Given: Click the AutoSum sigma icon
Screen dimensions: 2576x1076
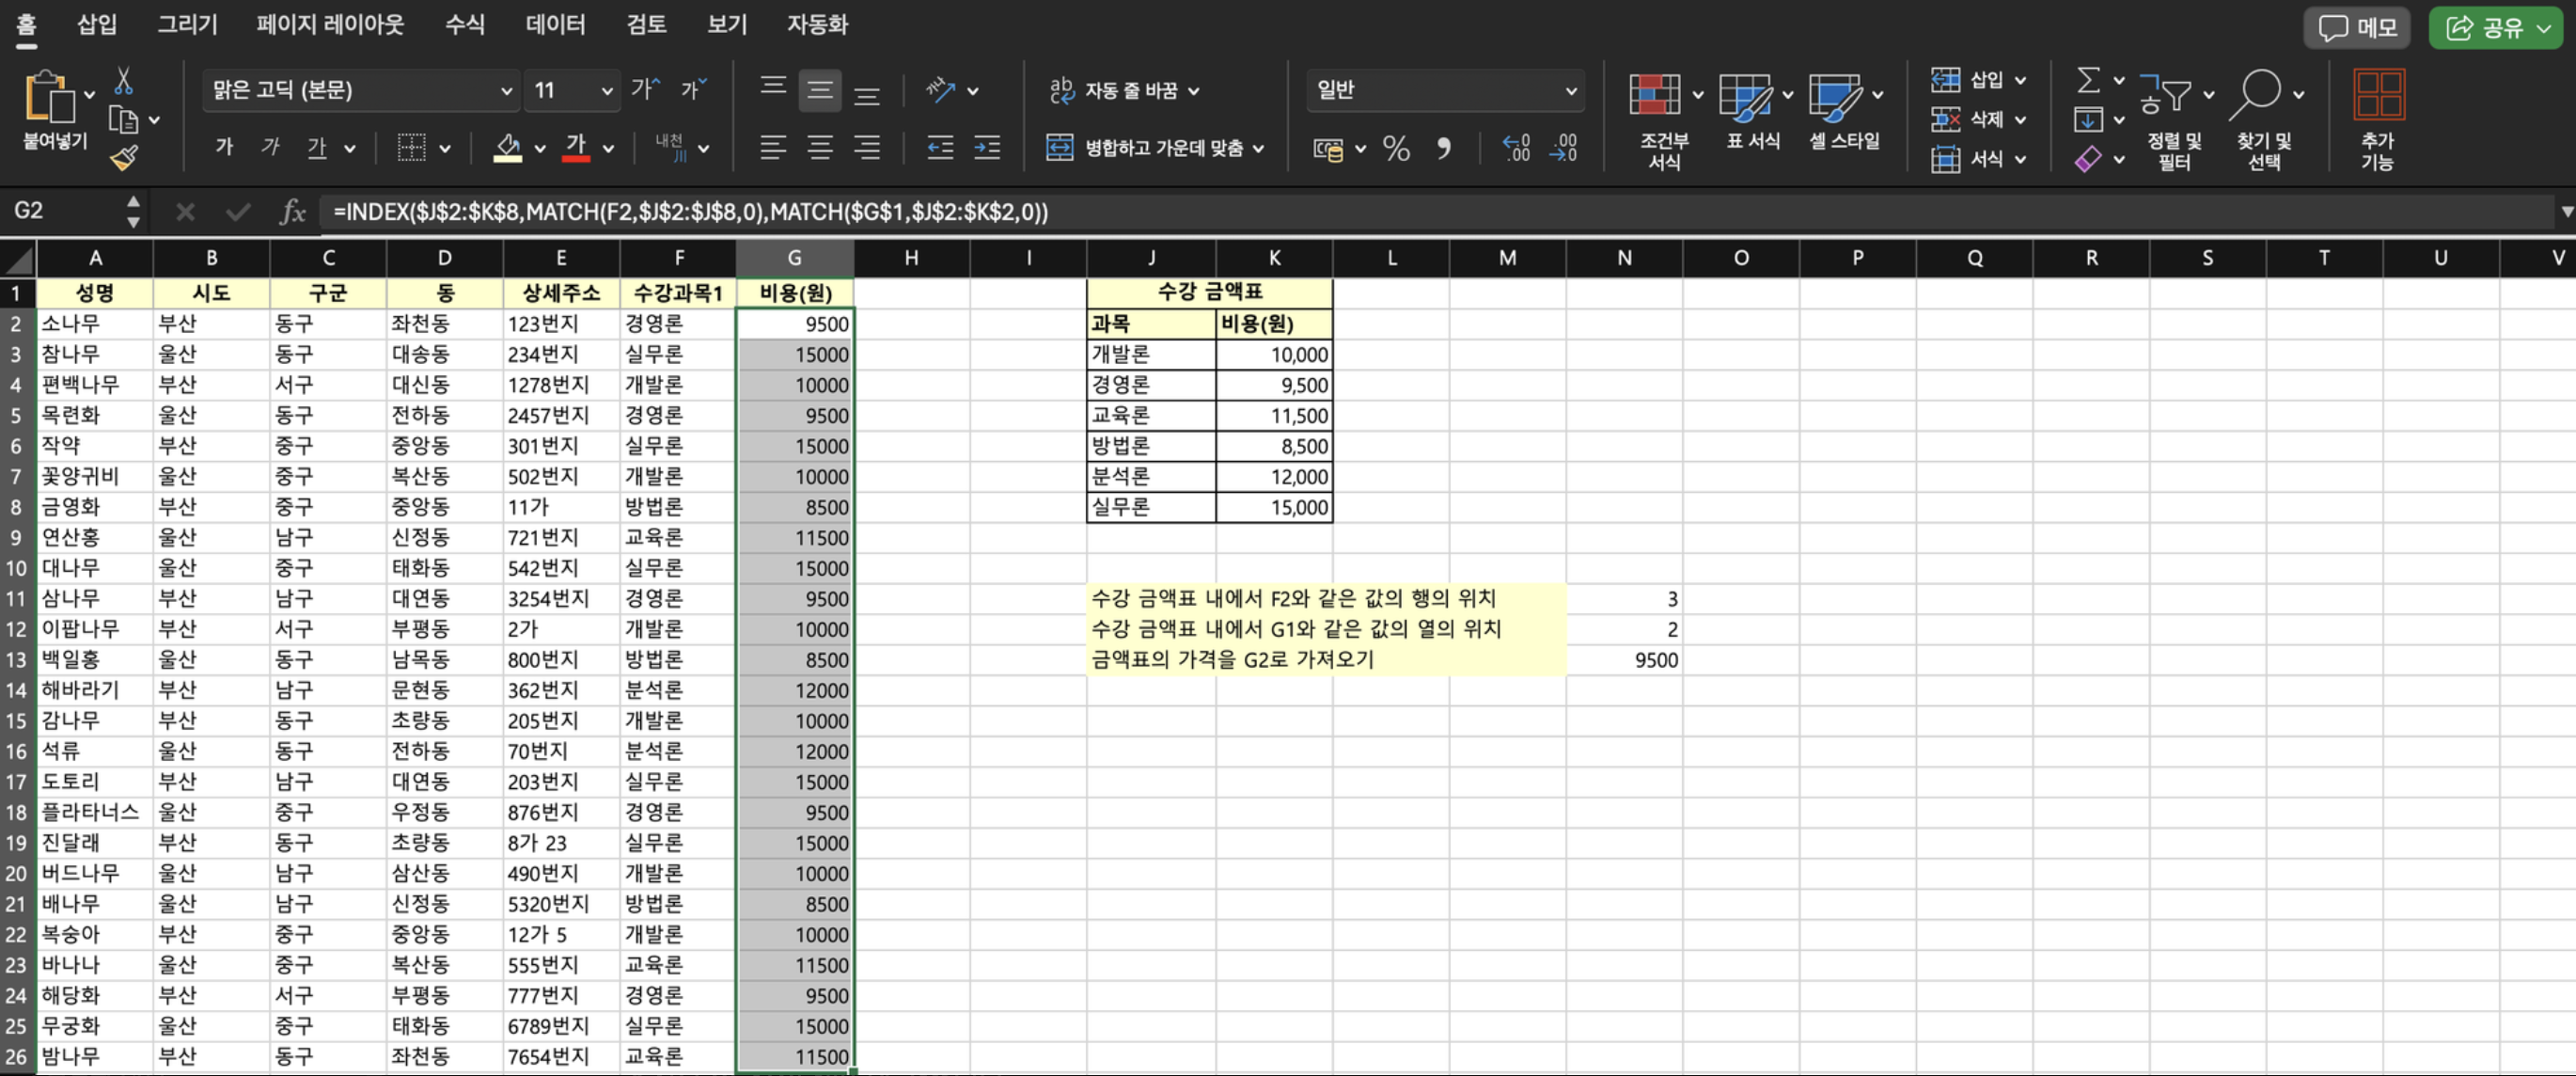Looking at the screenshot, I should coord(2088,80).
